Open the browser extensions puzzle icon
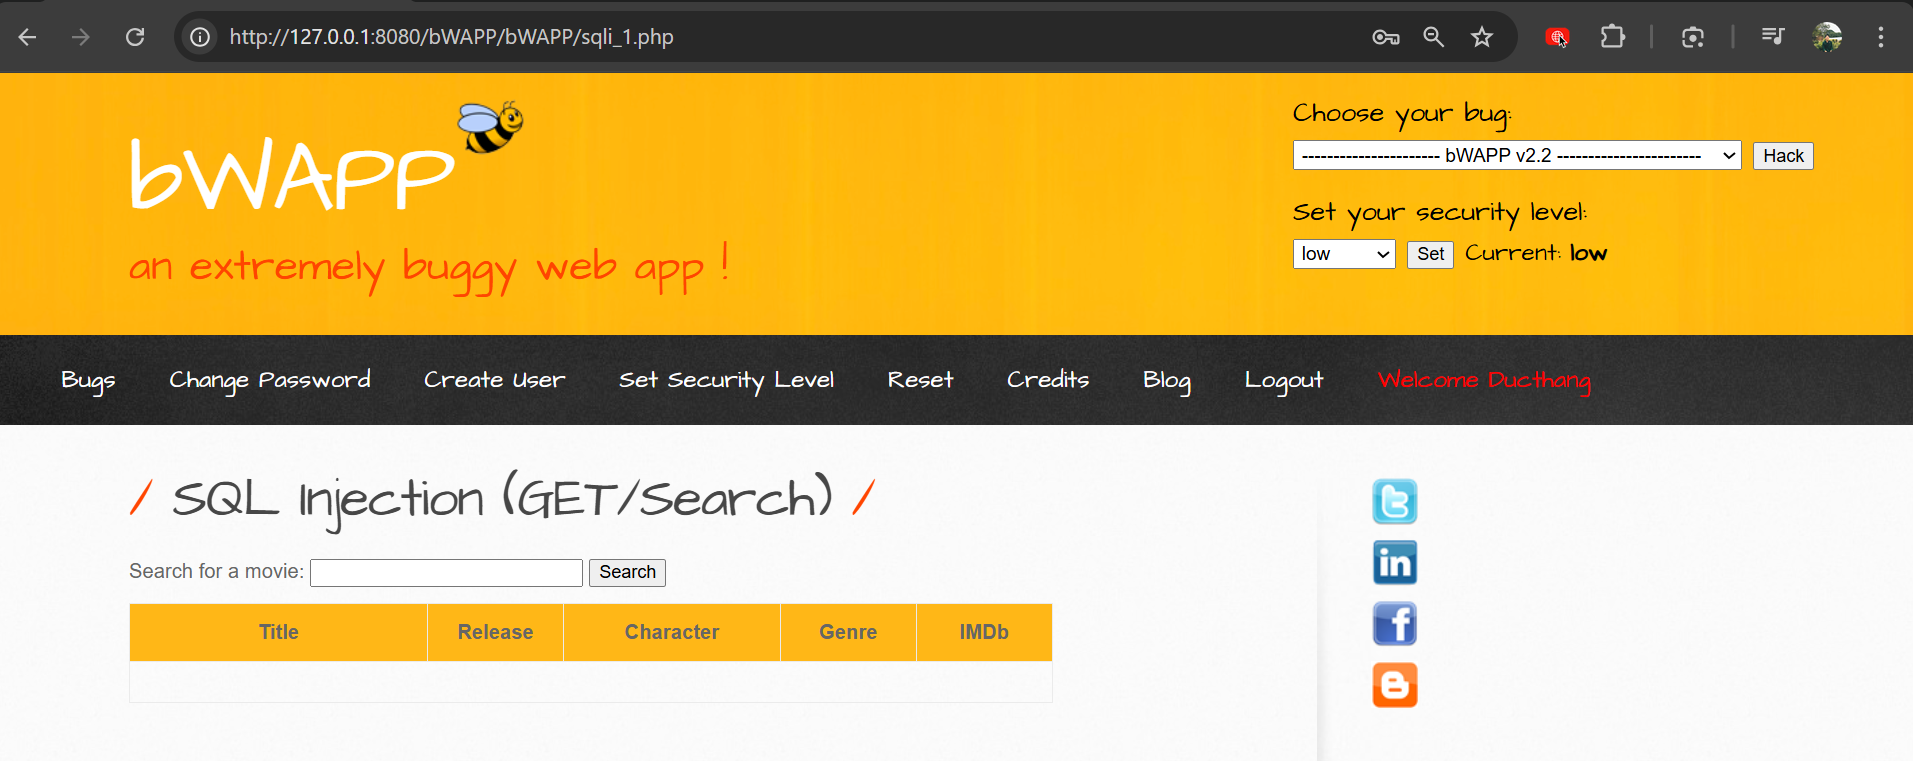Viewport: 1913px width, 761px height. point(1612,37)
